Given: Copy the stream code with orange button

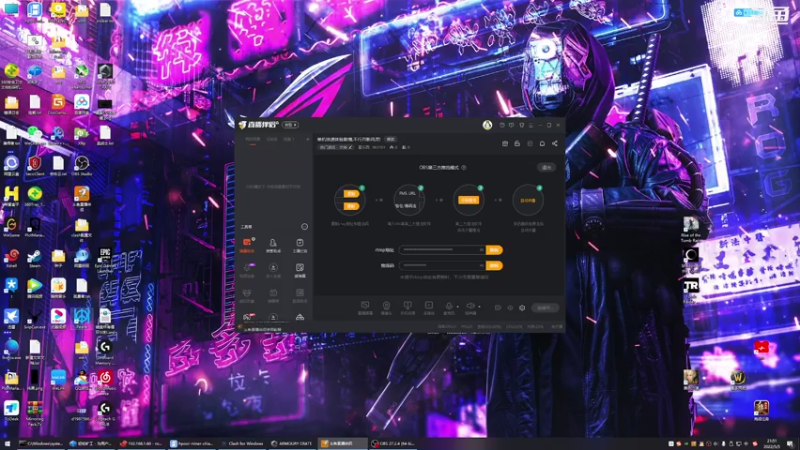Looking at the screenshot, I should 494,265.
